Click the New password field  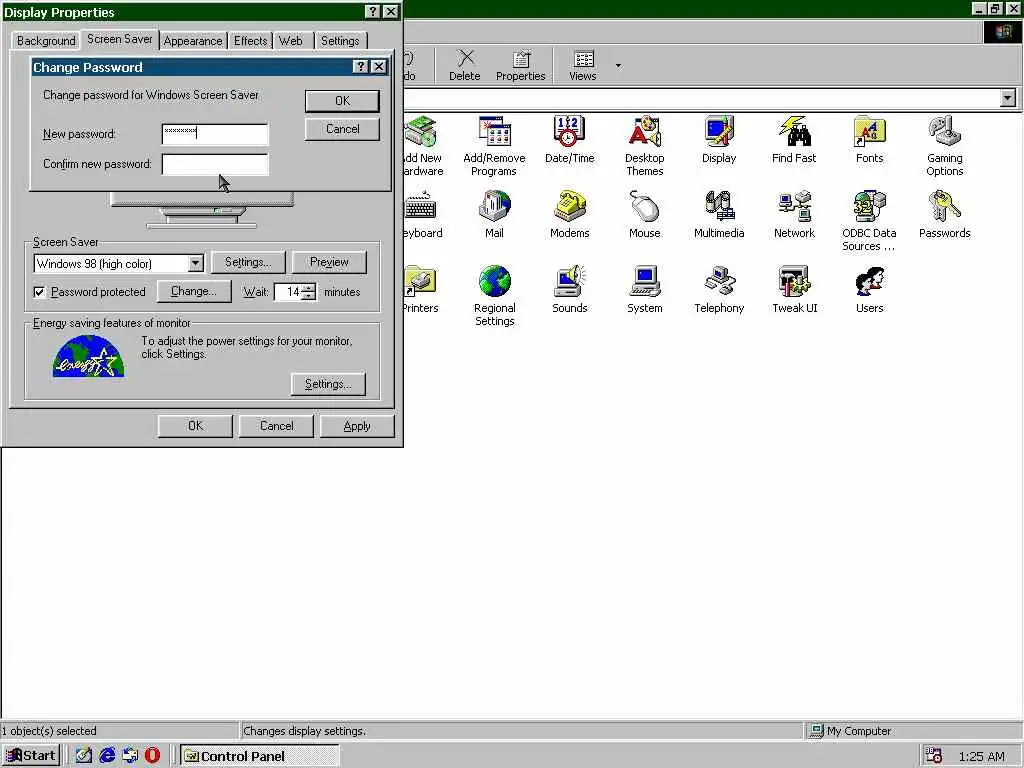pos(215,134)
